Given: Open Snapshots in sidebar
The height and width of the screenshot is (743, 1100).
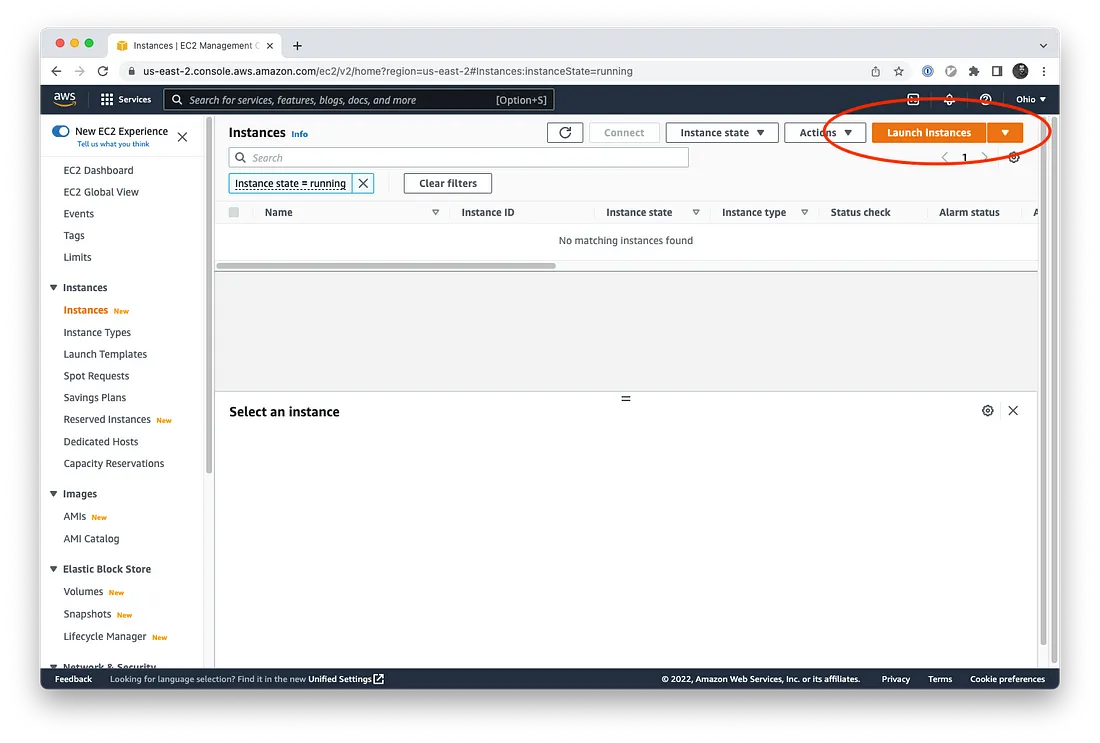Looking at the screenshot, I should pyautogui.click(x=87, y=614).
